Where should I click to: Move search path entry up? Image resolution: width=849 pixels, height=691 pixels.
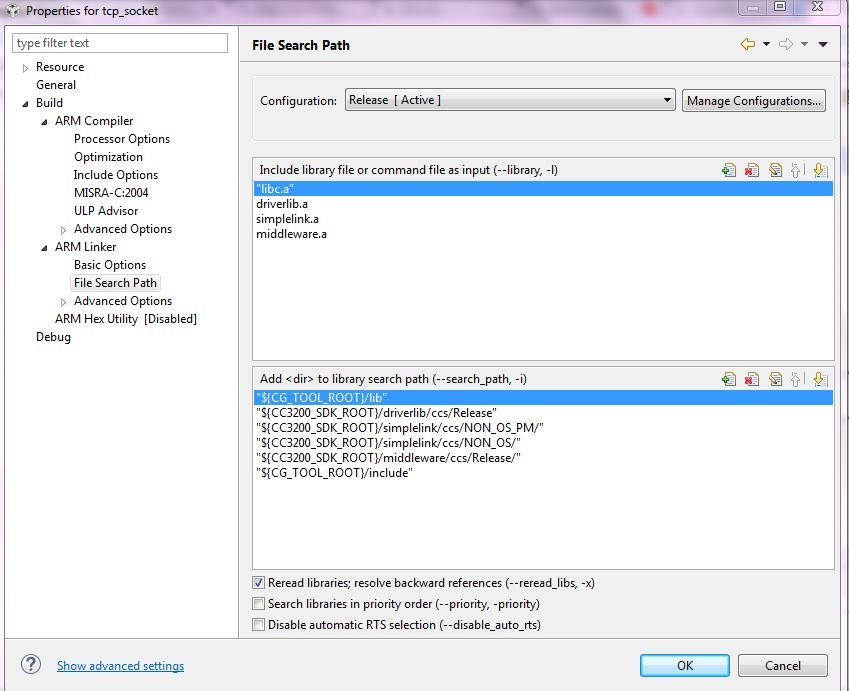coord(795,379)
